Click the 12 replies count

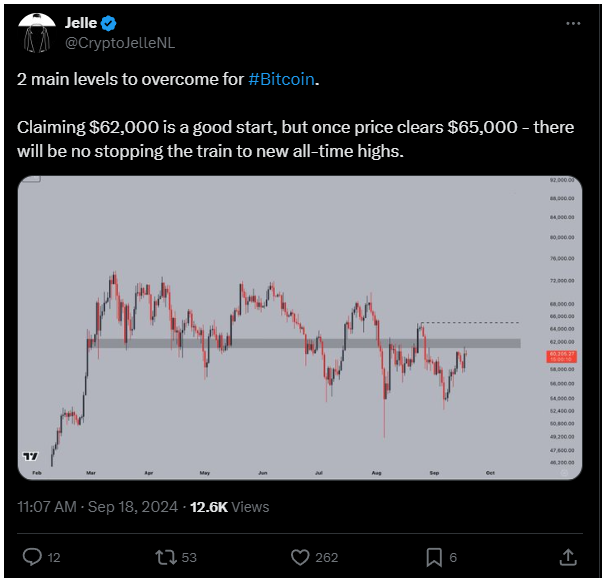[54, 557]
